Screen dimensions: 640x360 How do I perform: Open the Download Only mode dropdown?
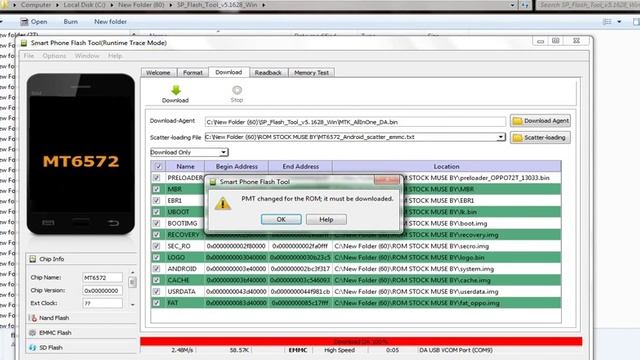coord(189,152)
